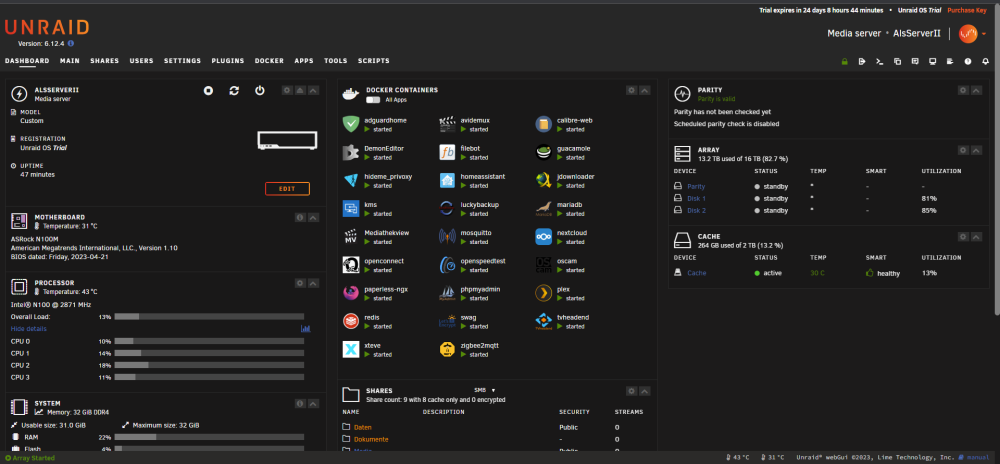The height and width of the screenshot is (464, 1000).
Task: Click the info icon in Motherboard panel
Action: (x=300, y=217)
